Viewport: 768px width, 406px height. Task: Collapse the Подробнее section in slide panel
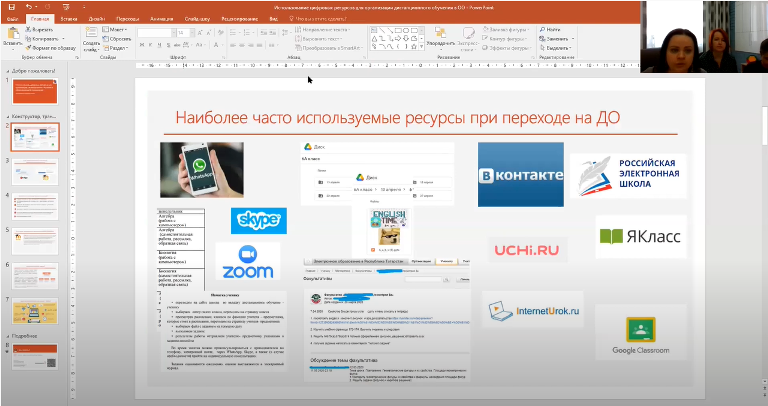coord(8,336)
